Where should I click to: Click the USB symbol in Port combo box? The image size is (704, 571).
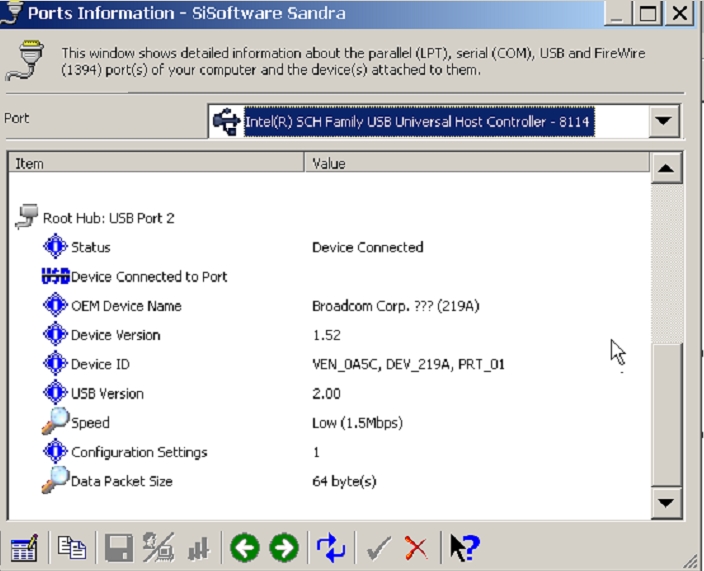(x=226, y=121)
